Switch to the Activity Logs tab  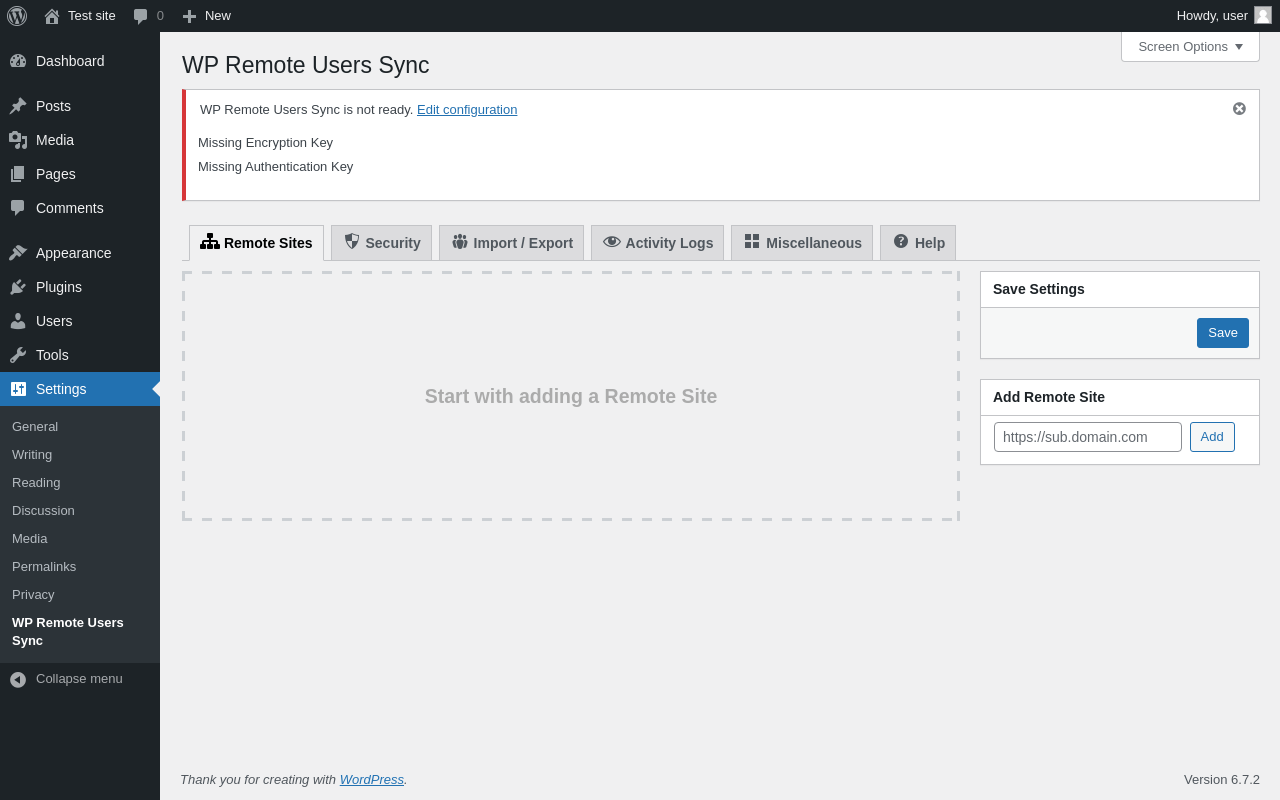point(658,243)
